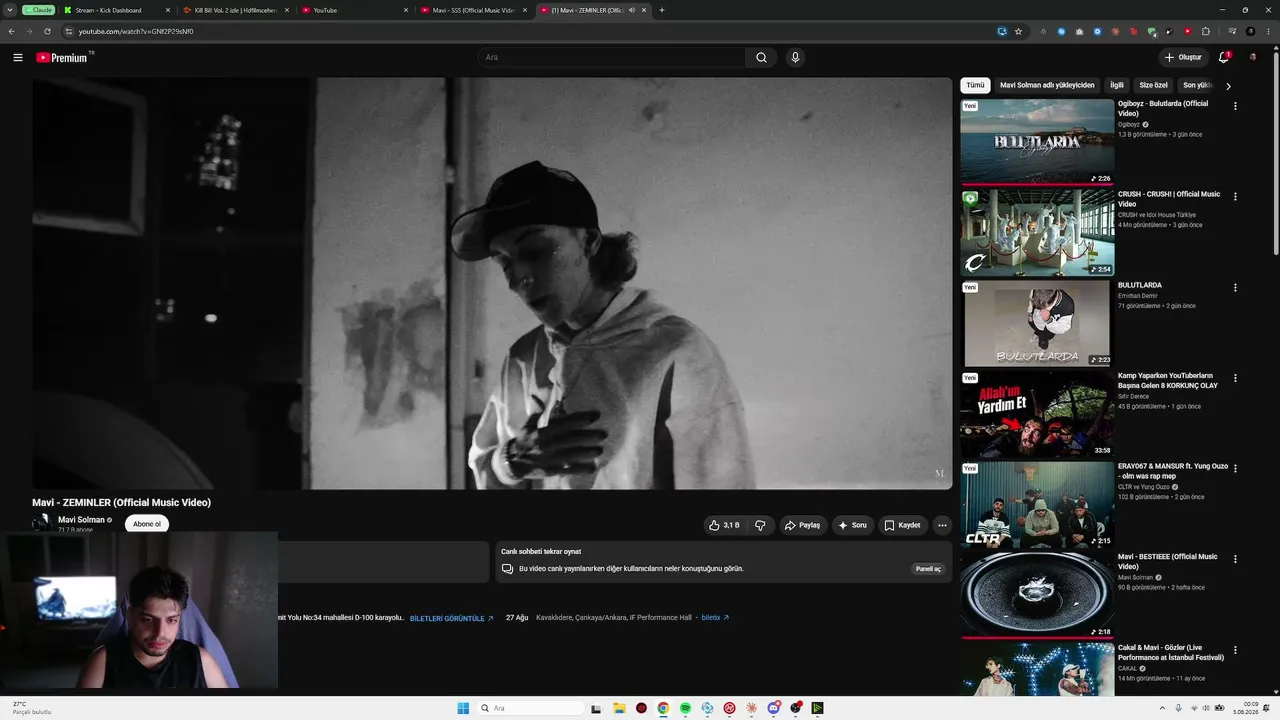Click the 'Oluştur' create button
Viewport: 1280px width, 720px height.
pyautogui.click(x=1183, y=57)
